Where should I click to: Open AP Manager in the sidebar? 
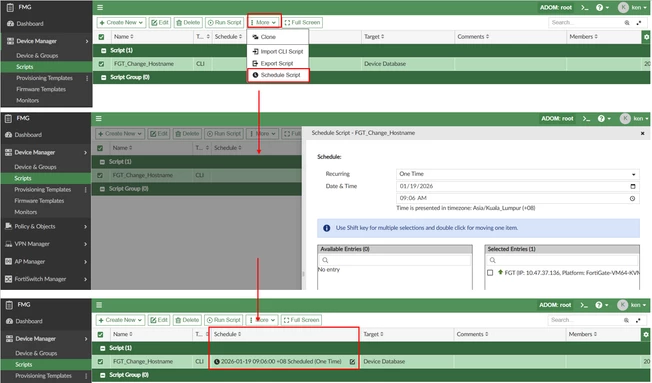[x=46, y=262]
